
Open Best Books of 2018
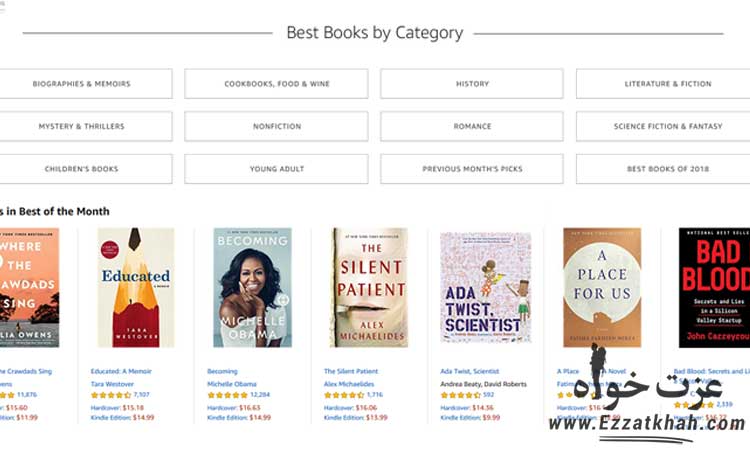pyautogui.click(x=667, y=169)
